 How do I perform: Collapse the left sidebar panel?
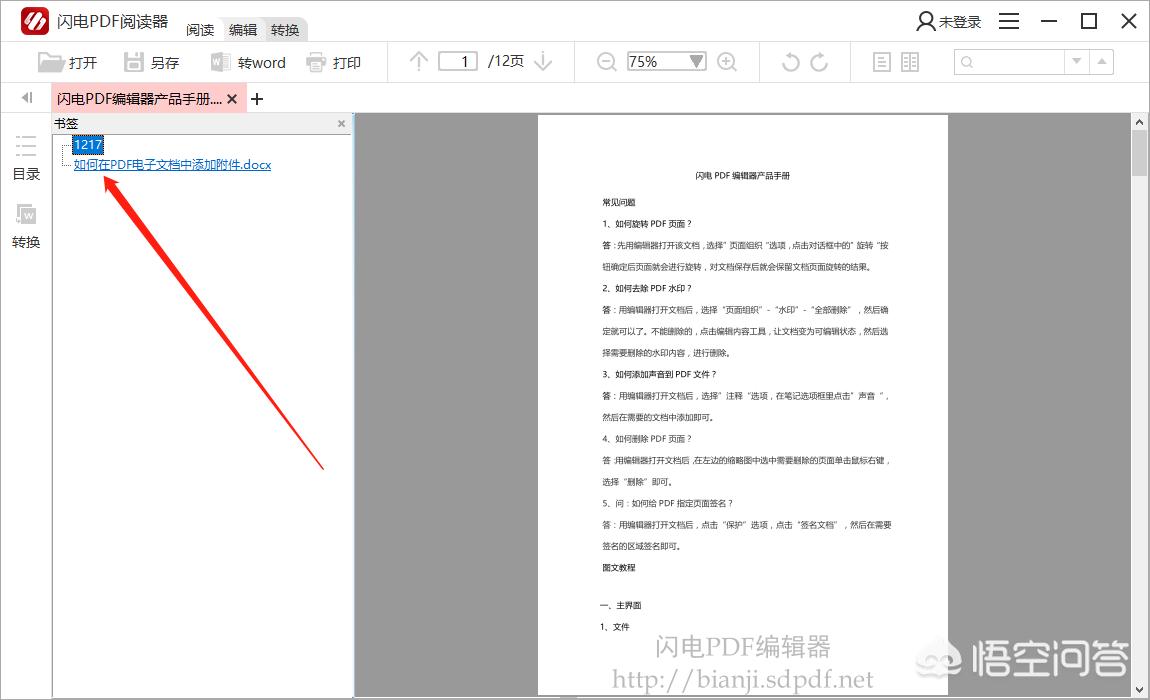coord(27,98)
